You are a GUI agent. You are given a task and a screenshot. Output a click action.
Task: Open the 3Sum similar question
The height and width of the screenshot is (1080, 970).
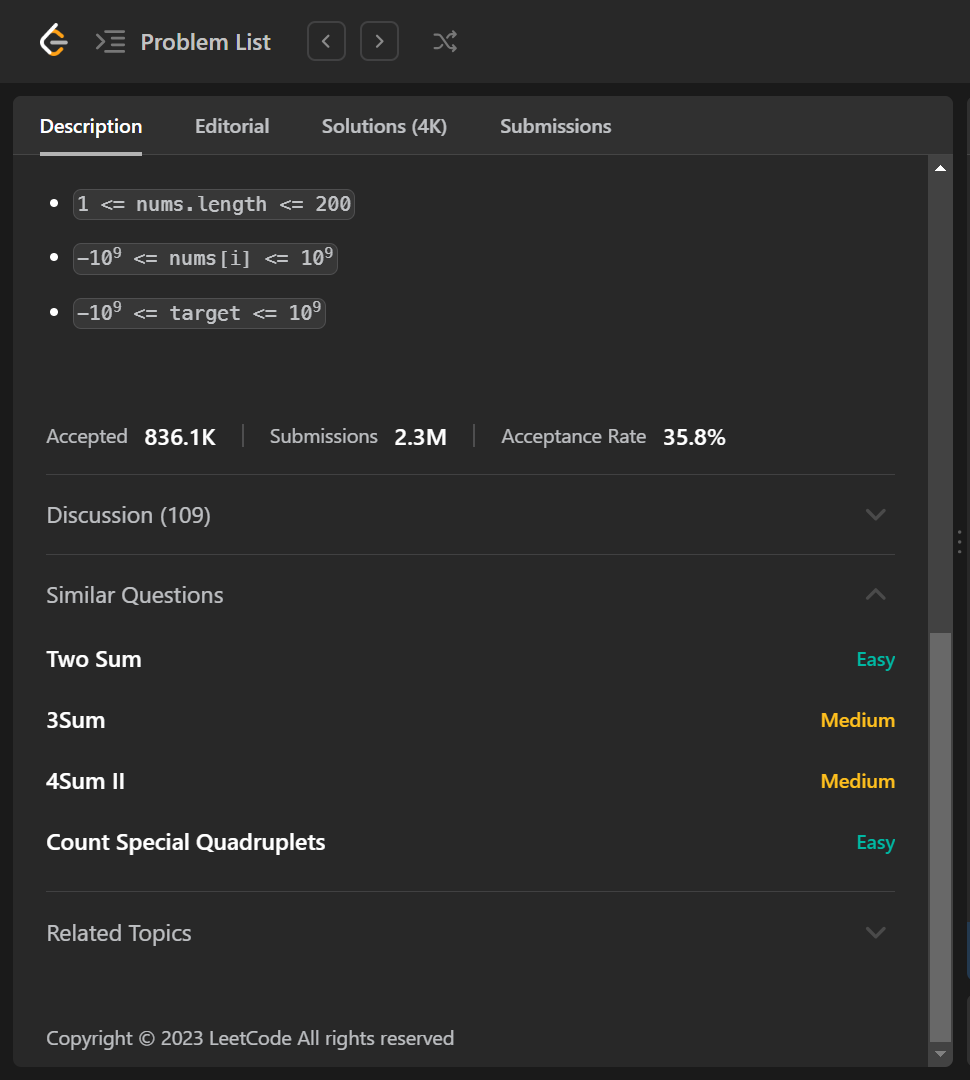point(76,720)
